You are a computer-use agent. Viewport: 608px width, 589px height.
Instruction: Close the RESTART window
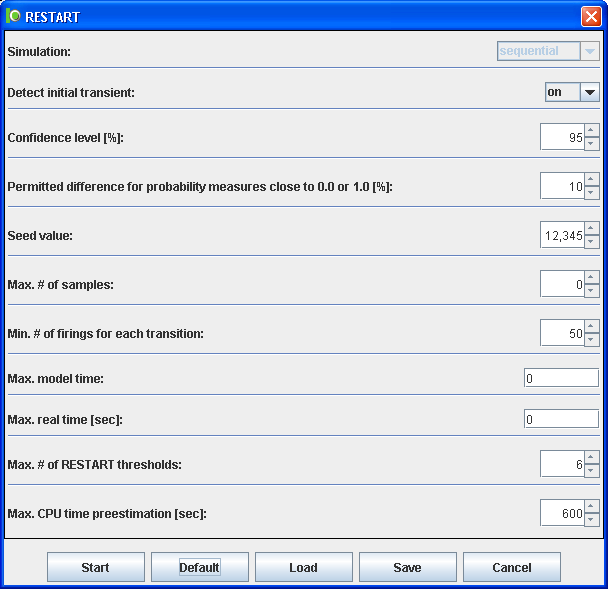tap(591, 17)
